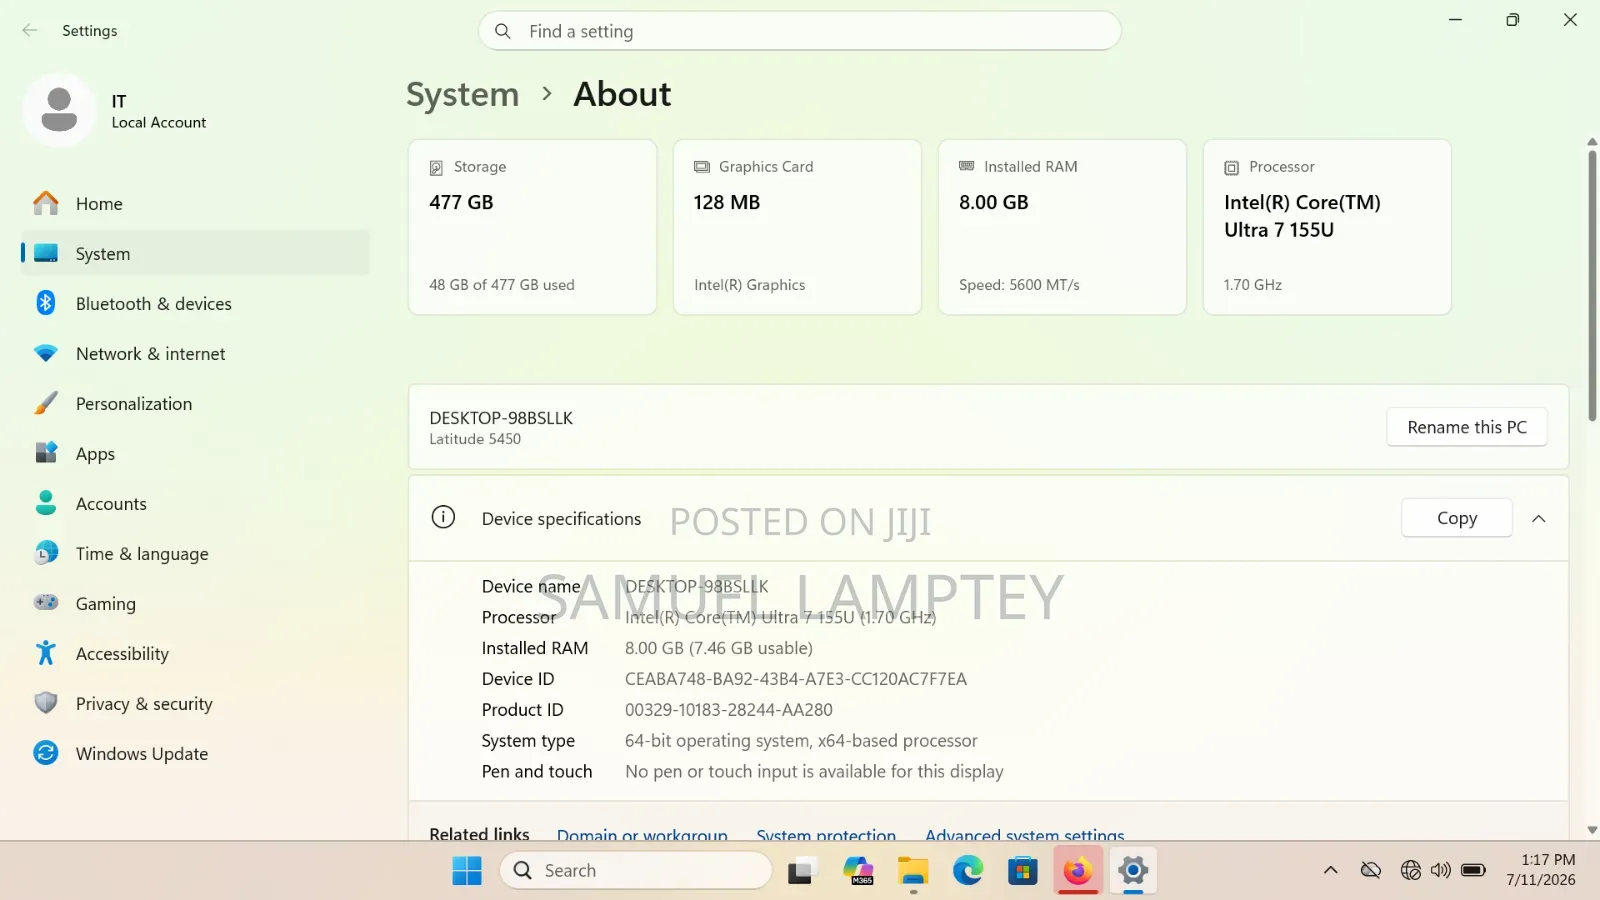Open File Explorer from taskbar
The height and width of the screenshot is (900, 1600).
(x=913, y=871)
